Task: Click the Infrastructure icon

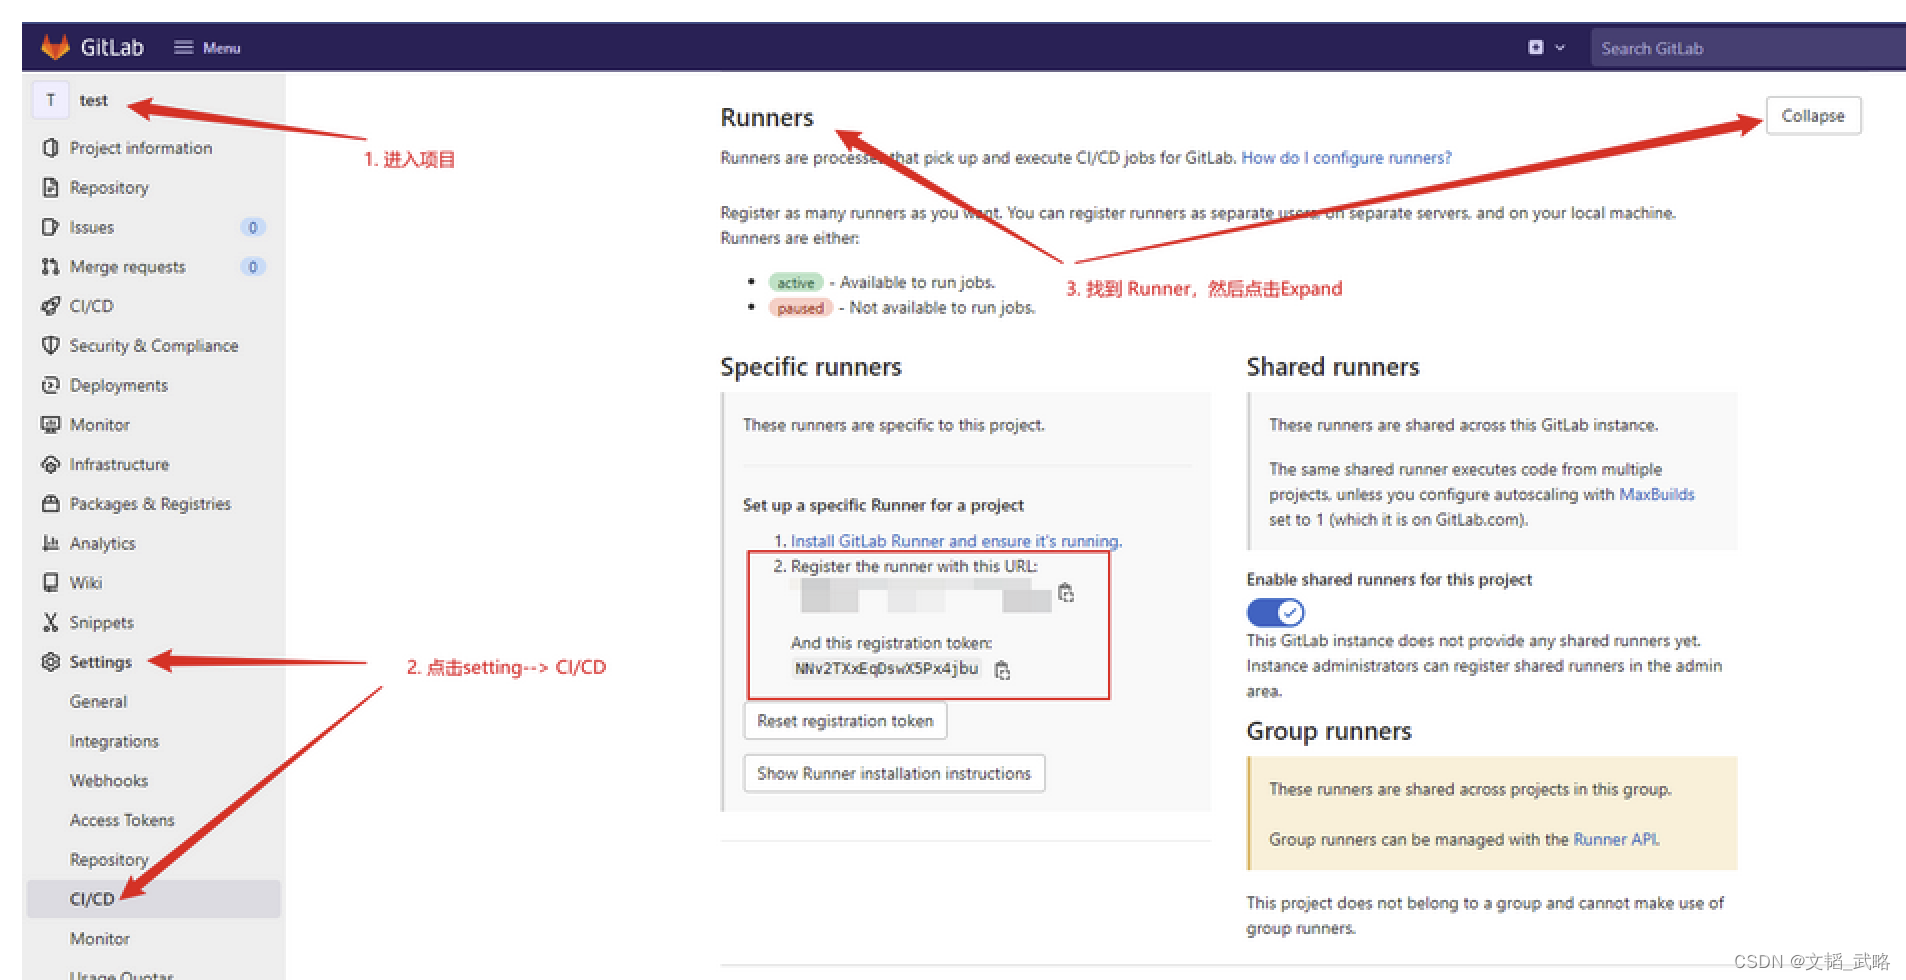Action: click(x=50, y=464)
